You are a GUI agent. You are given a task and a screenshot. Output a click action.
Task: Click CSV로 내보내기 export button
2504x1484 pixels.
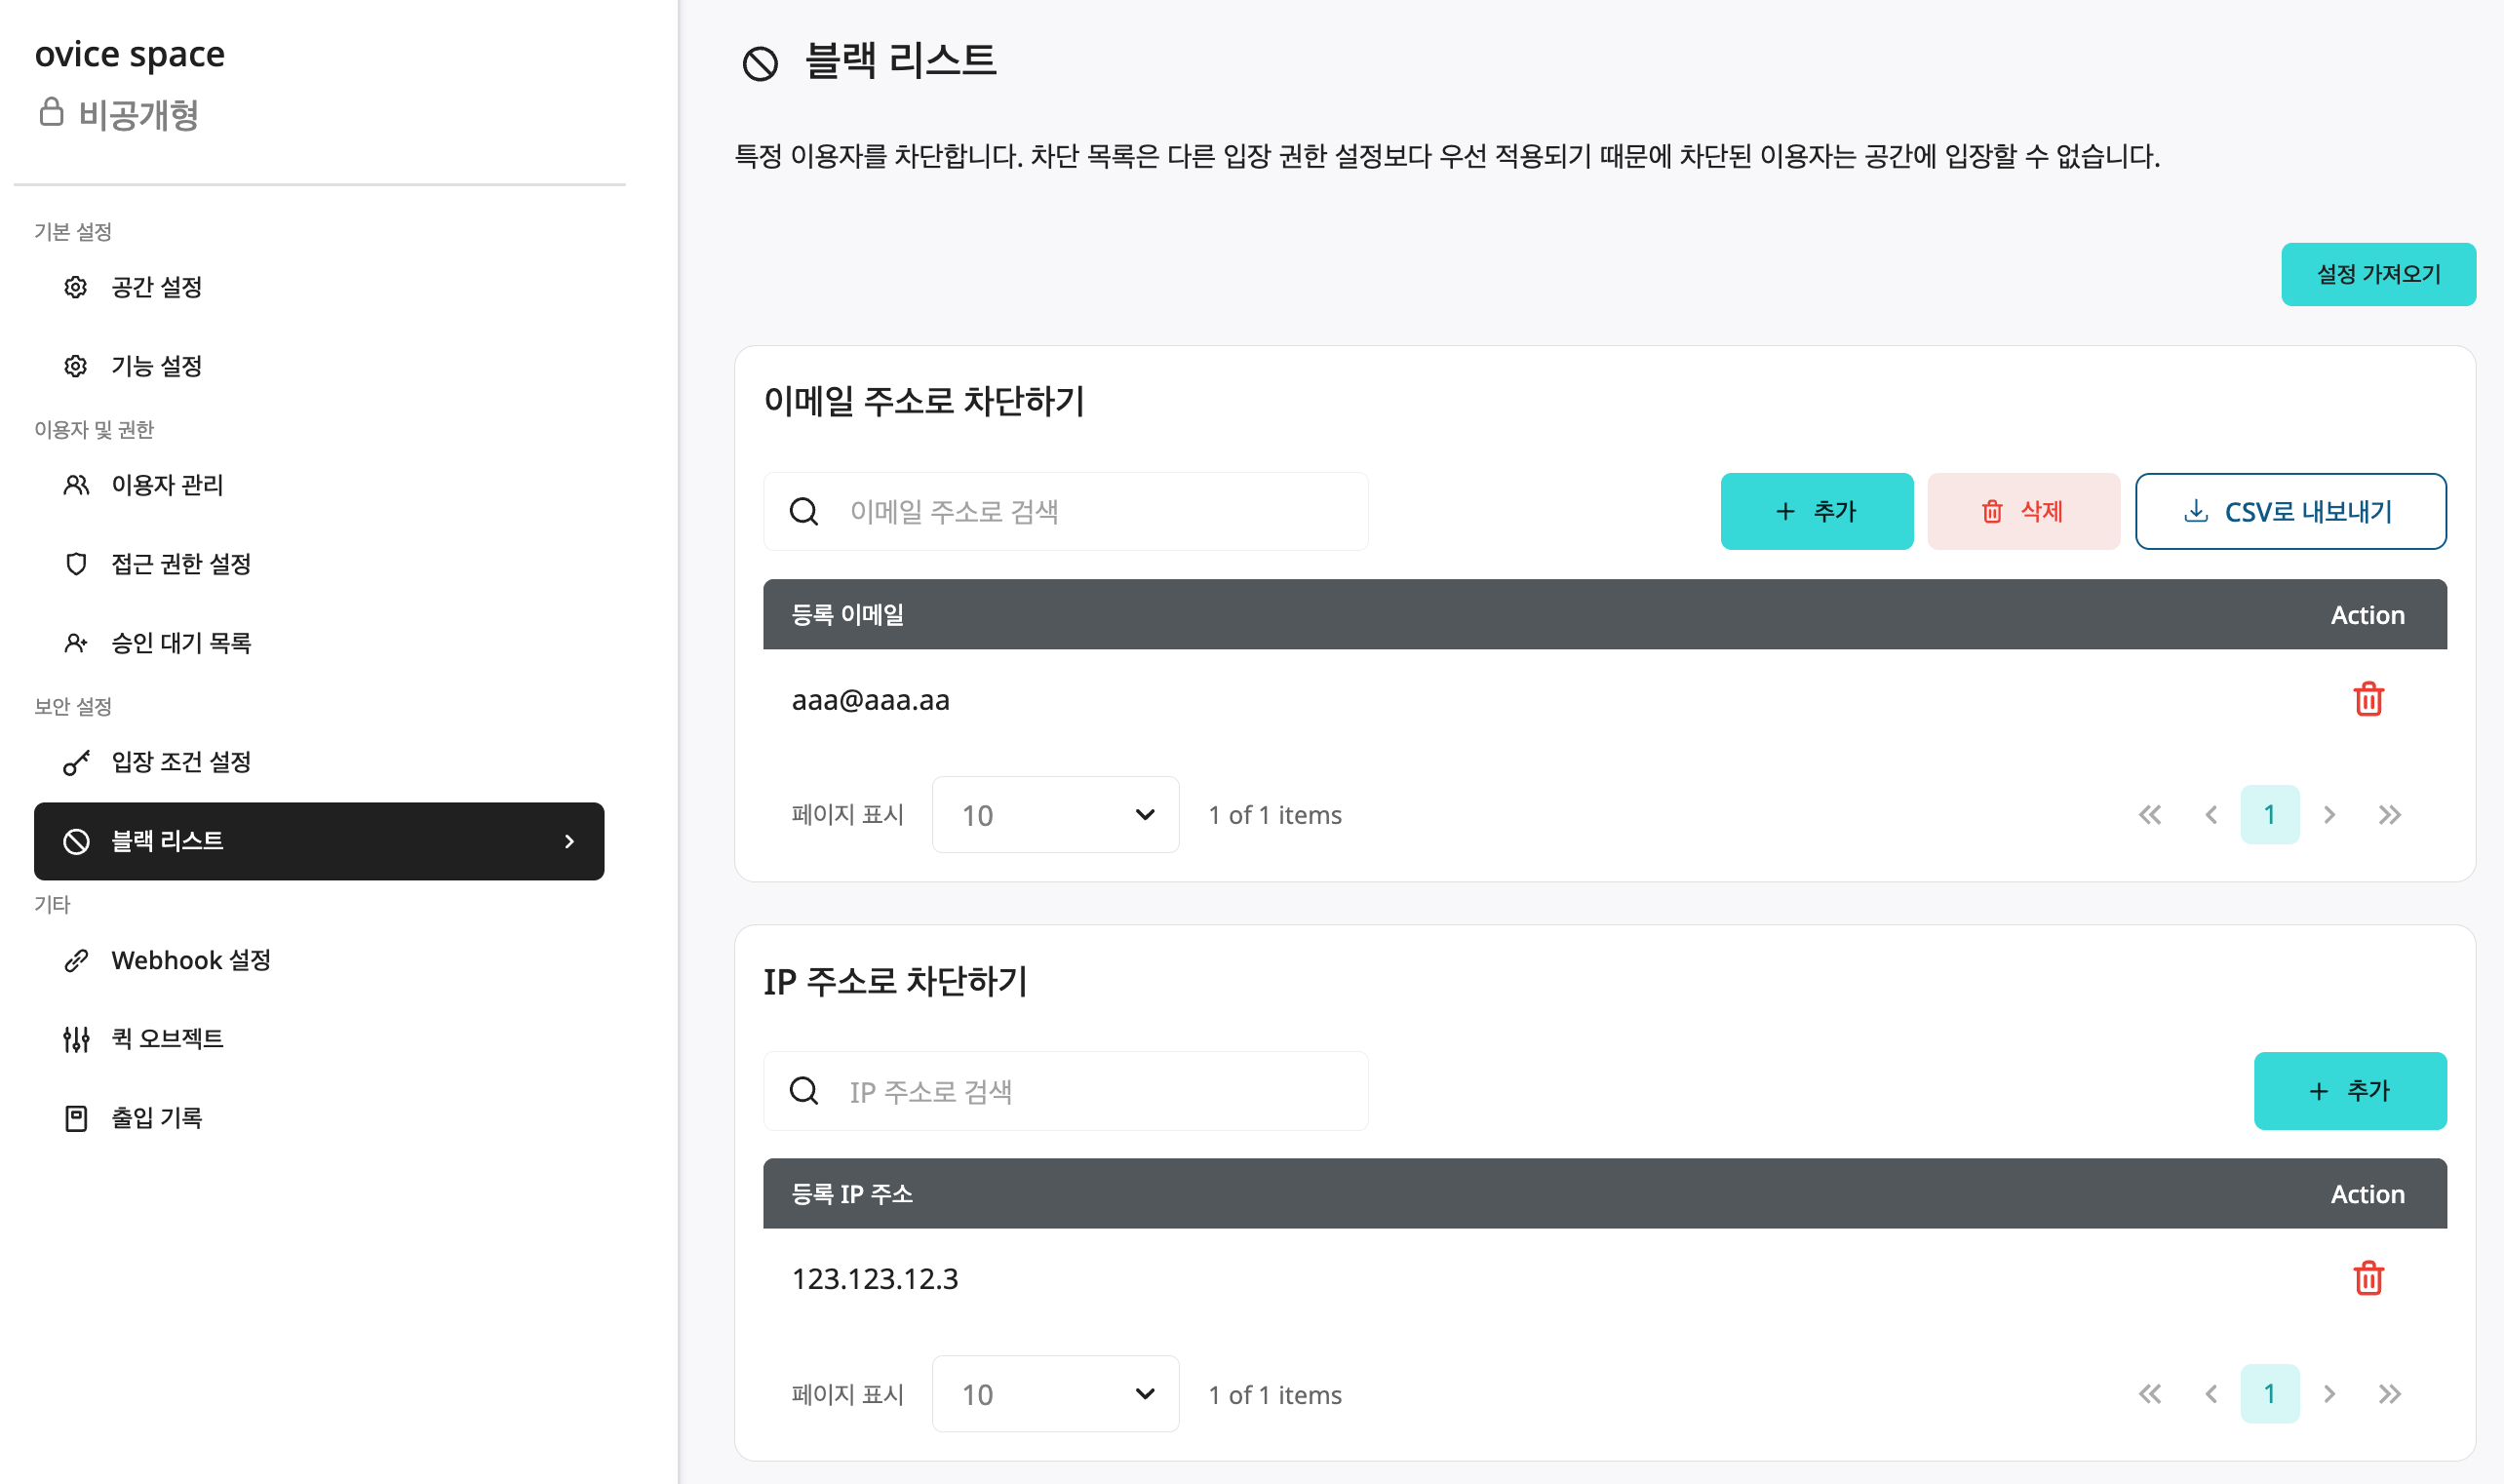[2290, 511]
